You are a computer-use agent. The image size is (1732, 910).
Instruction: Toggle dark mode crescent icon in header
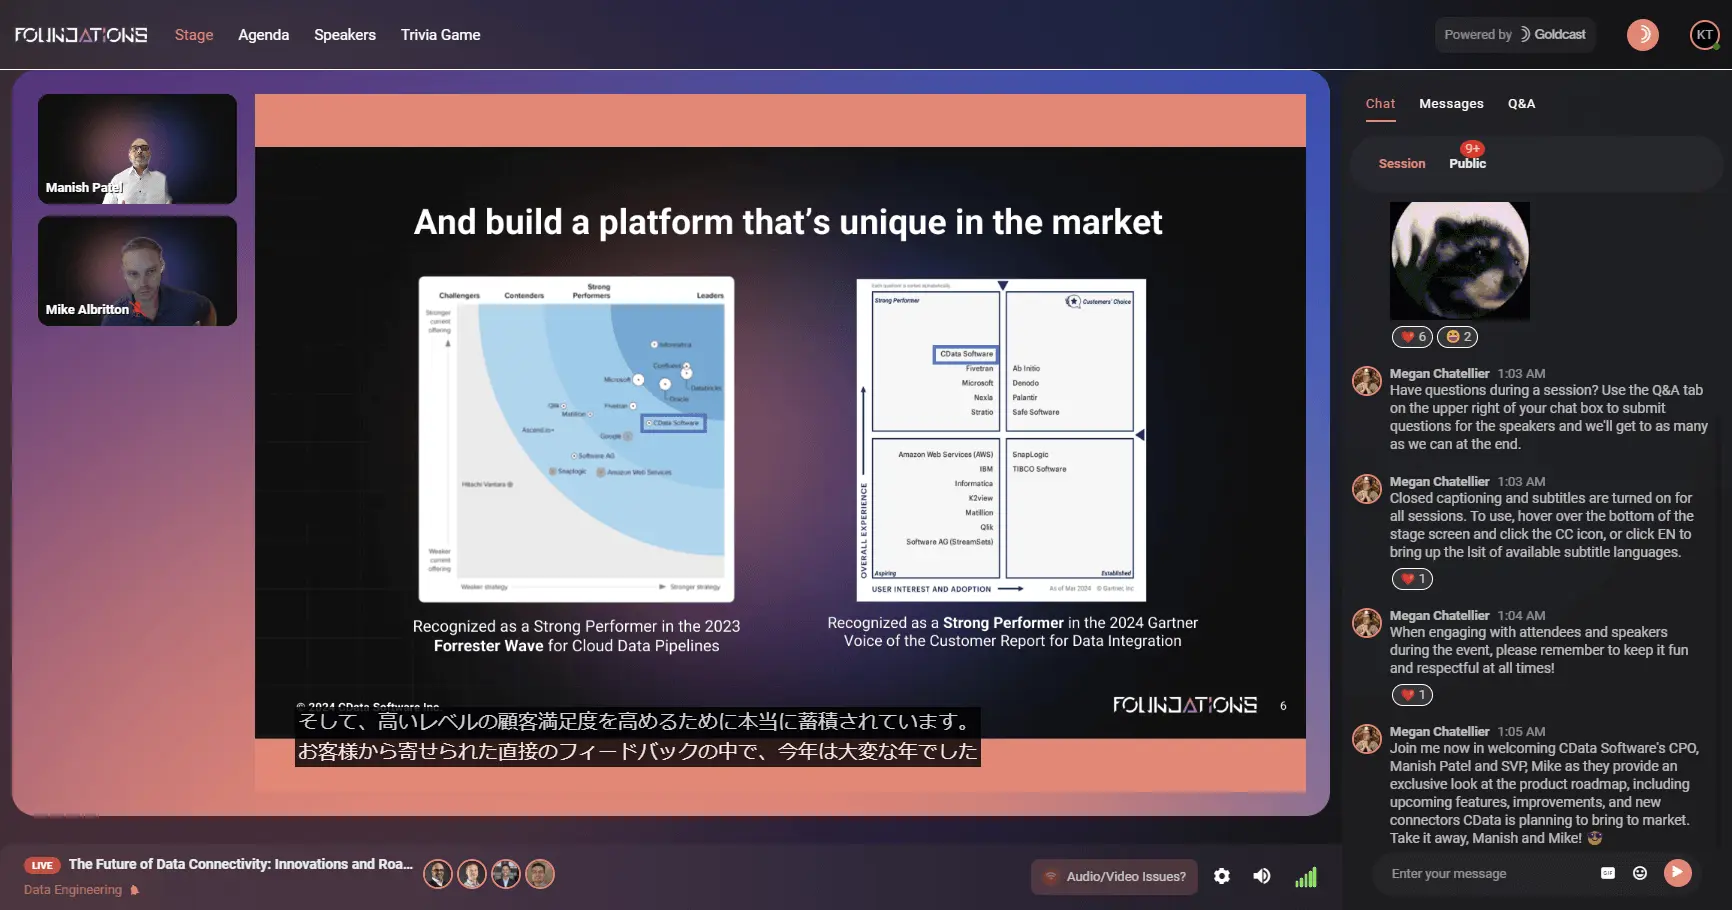[1642, 35]
